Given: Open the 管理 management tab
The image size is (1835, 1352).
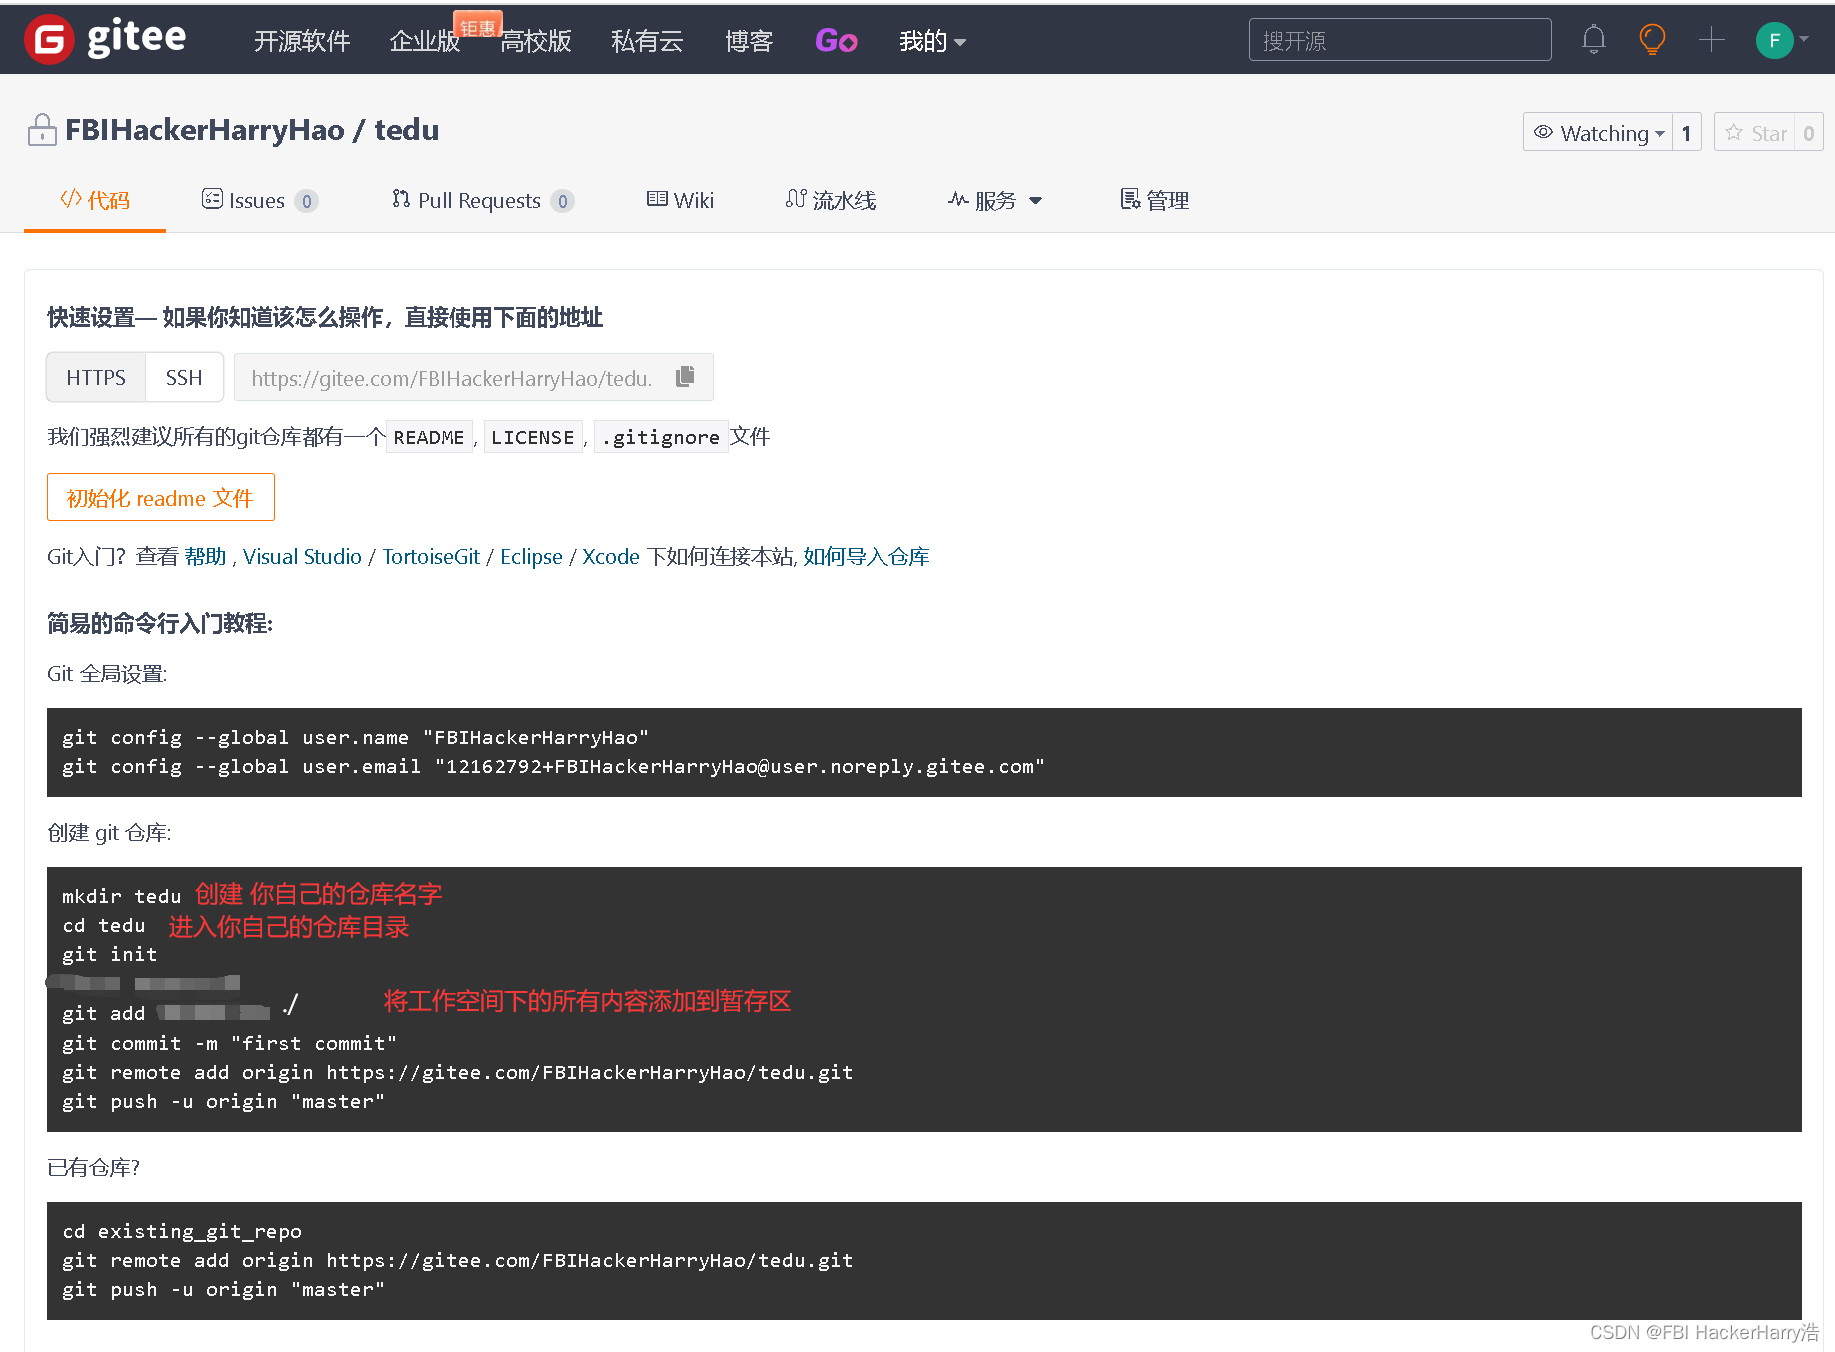Looking at the screenshot, I should pyautogui.click(x=1155, y=200).
